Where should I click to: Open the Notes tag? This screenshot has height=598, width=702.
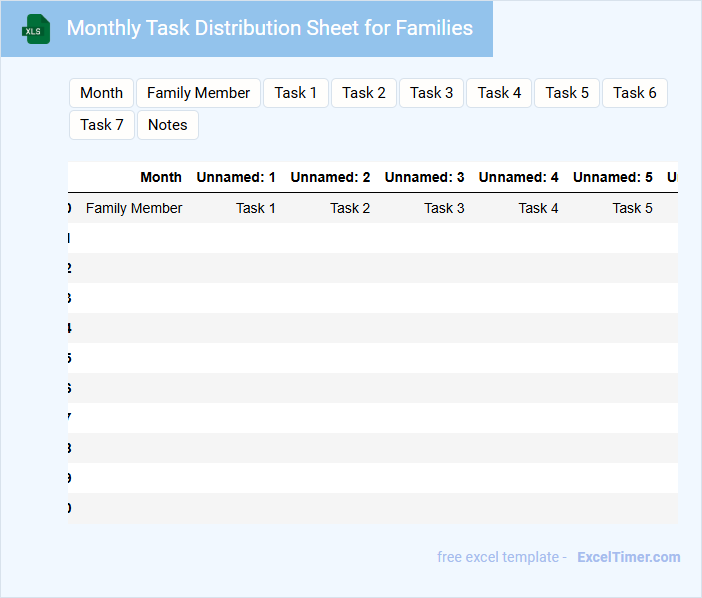click(x=168, y=125)
